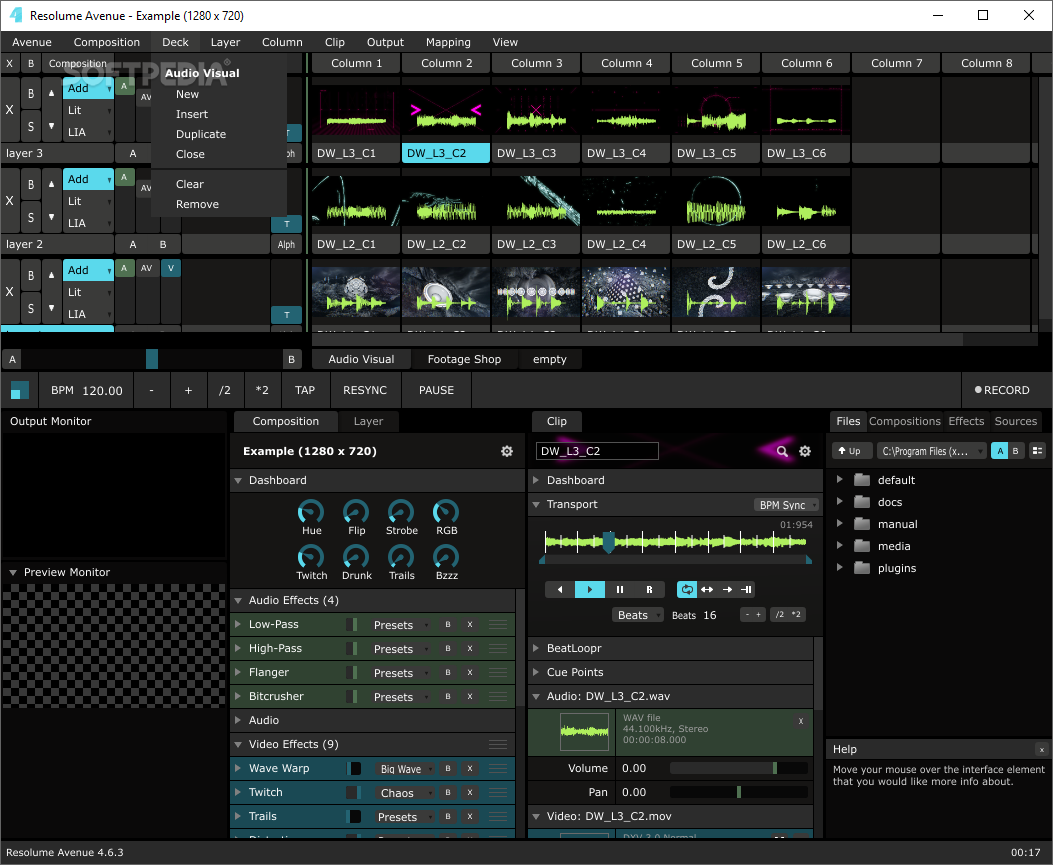Adjust the Flip dashboard knob
The width and height of the screenshot is (1053, 865).
point(356,512)
